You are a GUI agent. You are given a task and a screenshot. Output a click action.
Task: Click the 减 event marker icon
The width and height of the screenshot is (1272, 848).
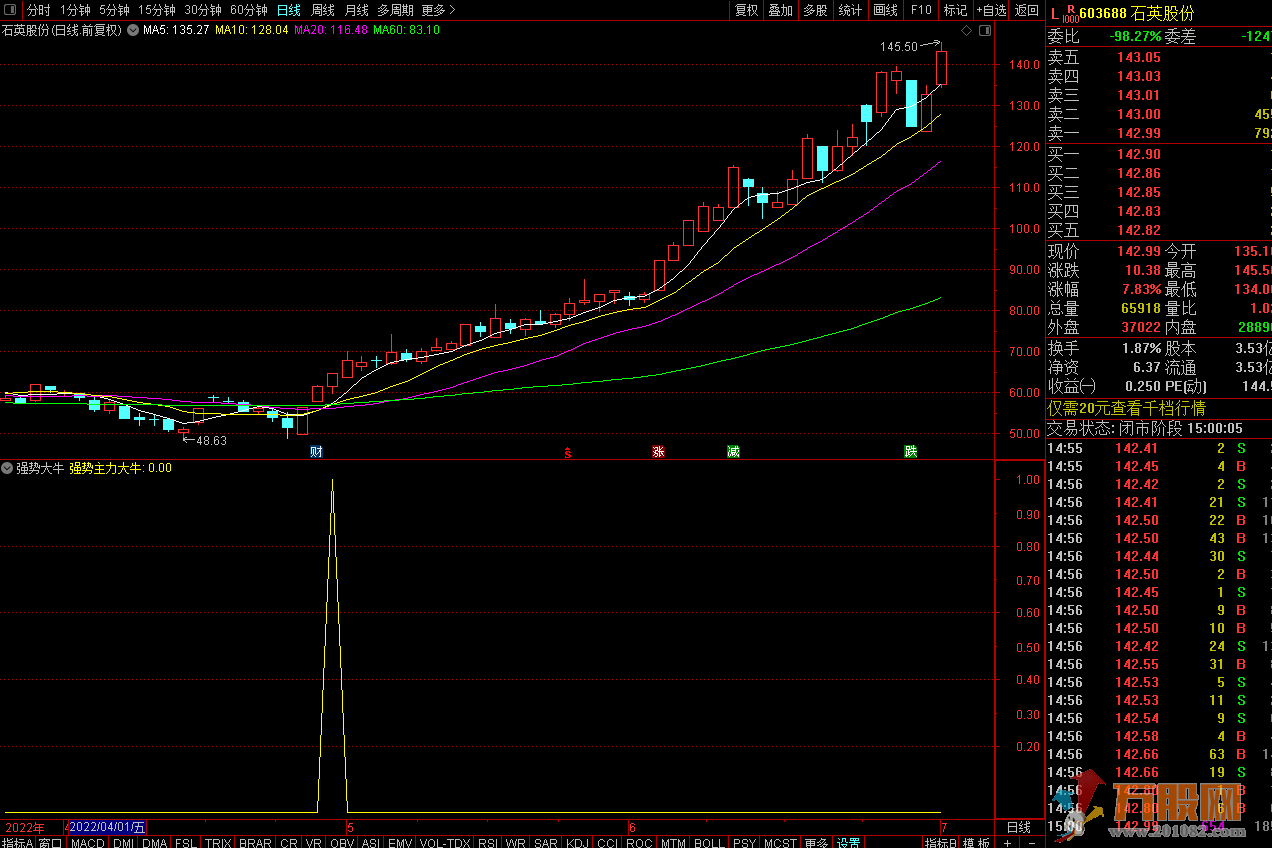pos(733,452)
